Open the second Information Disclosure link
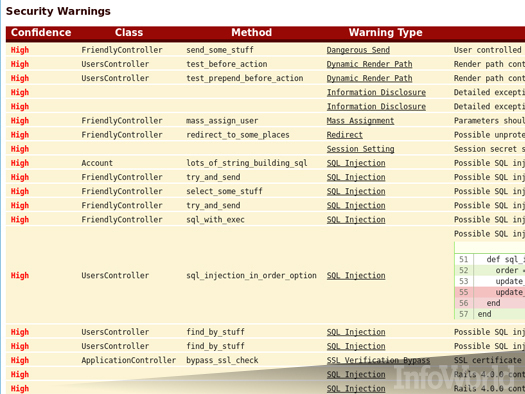The image size is (525, 394). 376,106
